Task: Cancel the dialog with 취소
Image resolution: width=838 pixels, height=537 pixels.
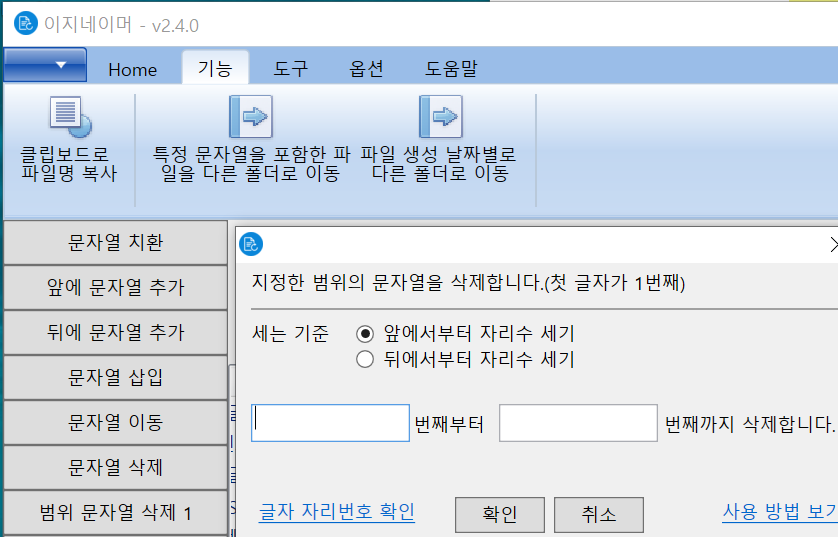Action: 599,515
